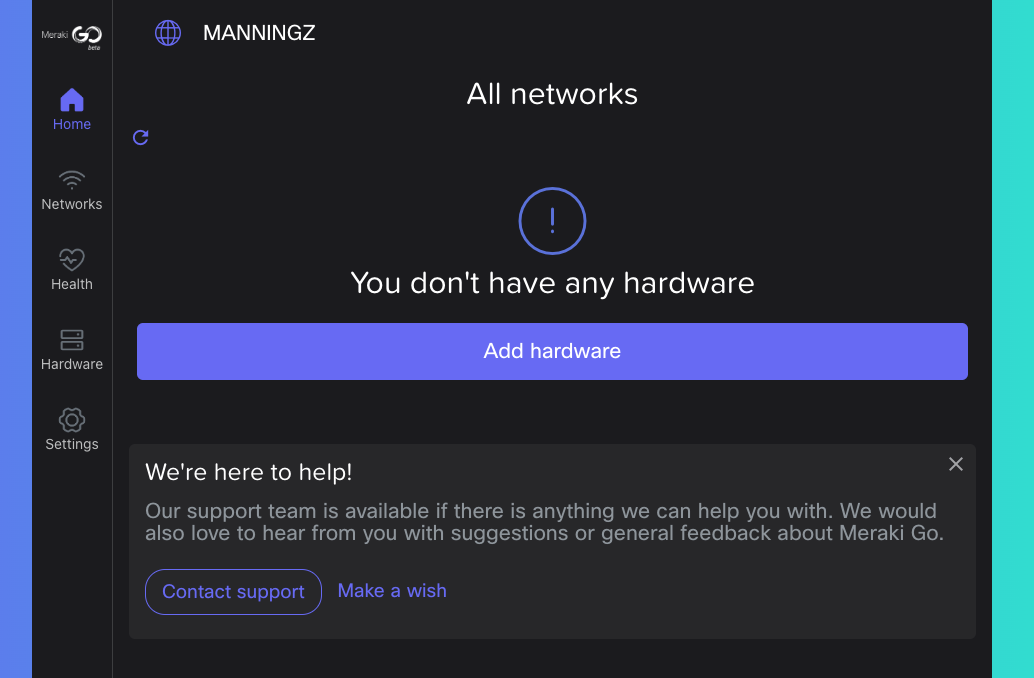Dismiss the We're here to help card
This screenshot has height=678, width=1034.
tap(956, 464)
